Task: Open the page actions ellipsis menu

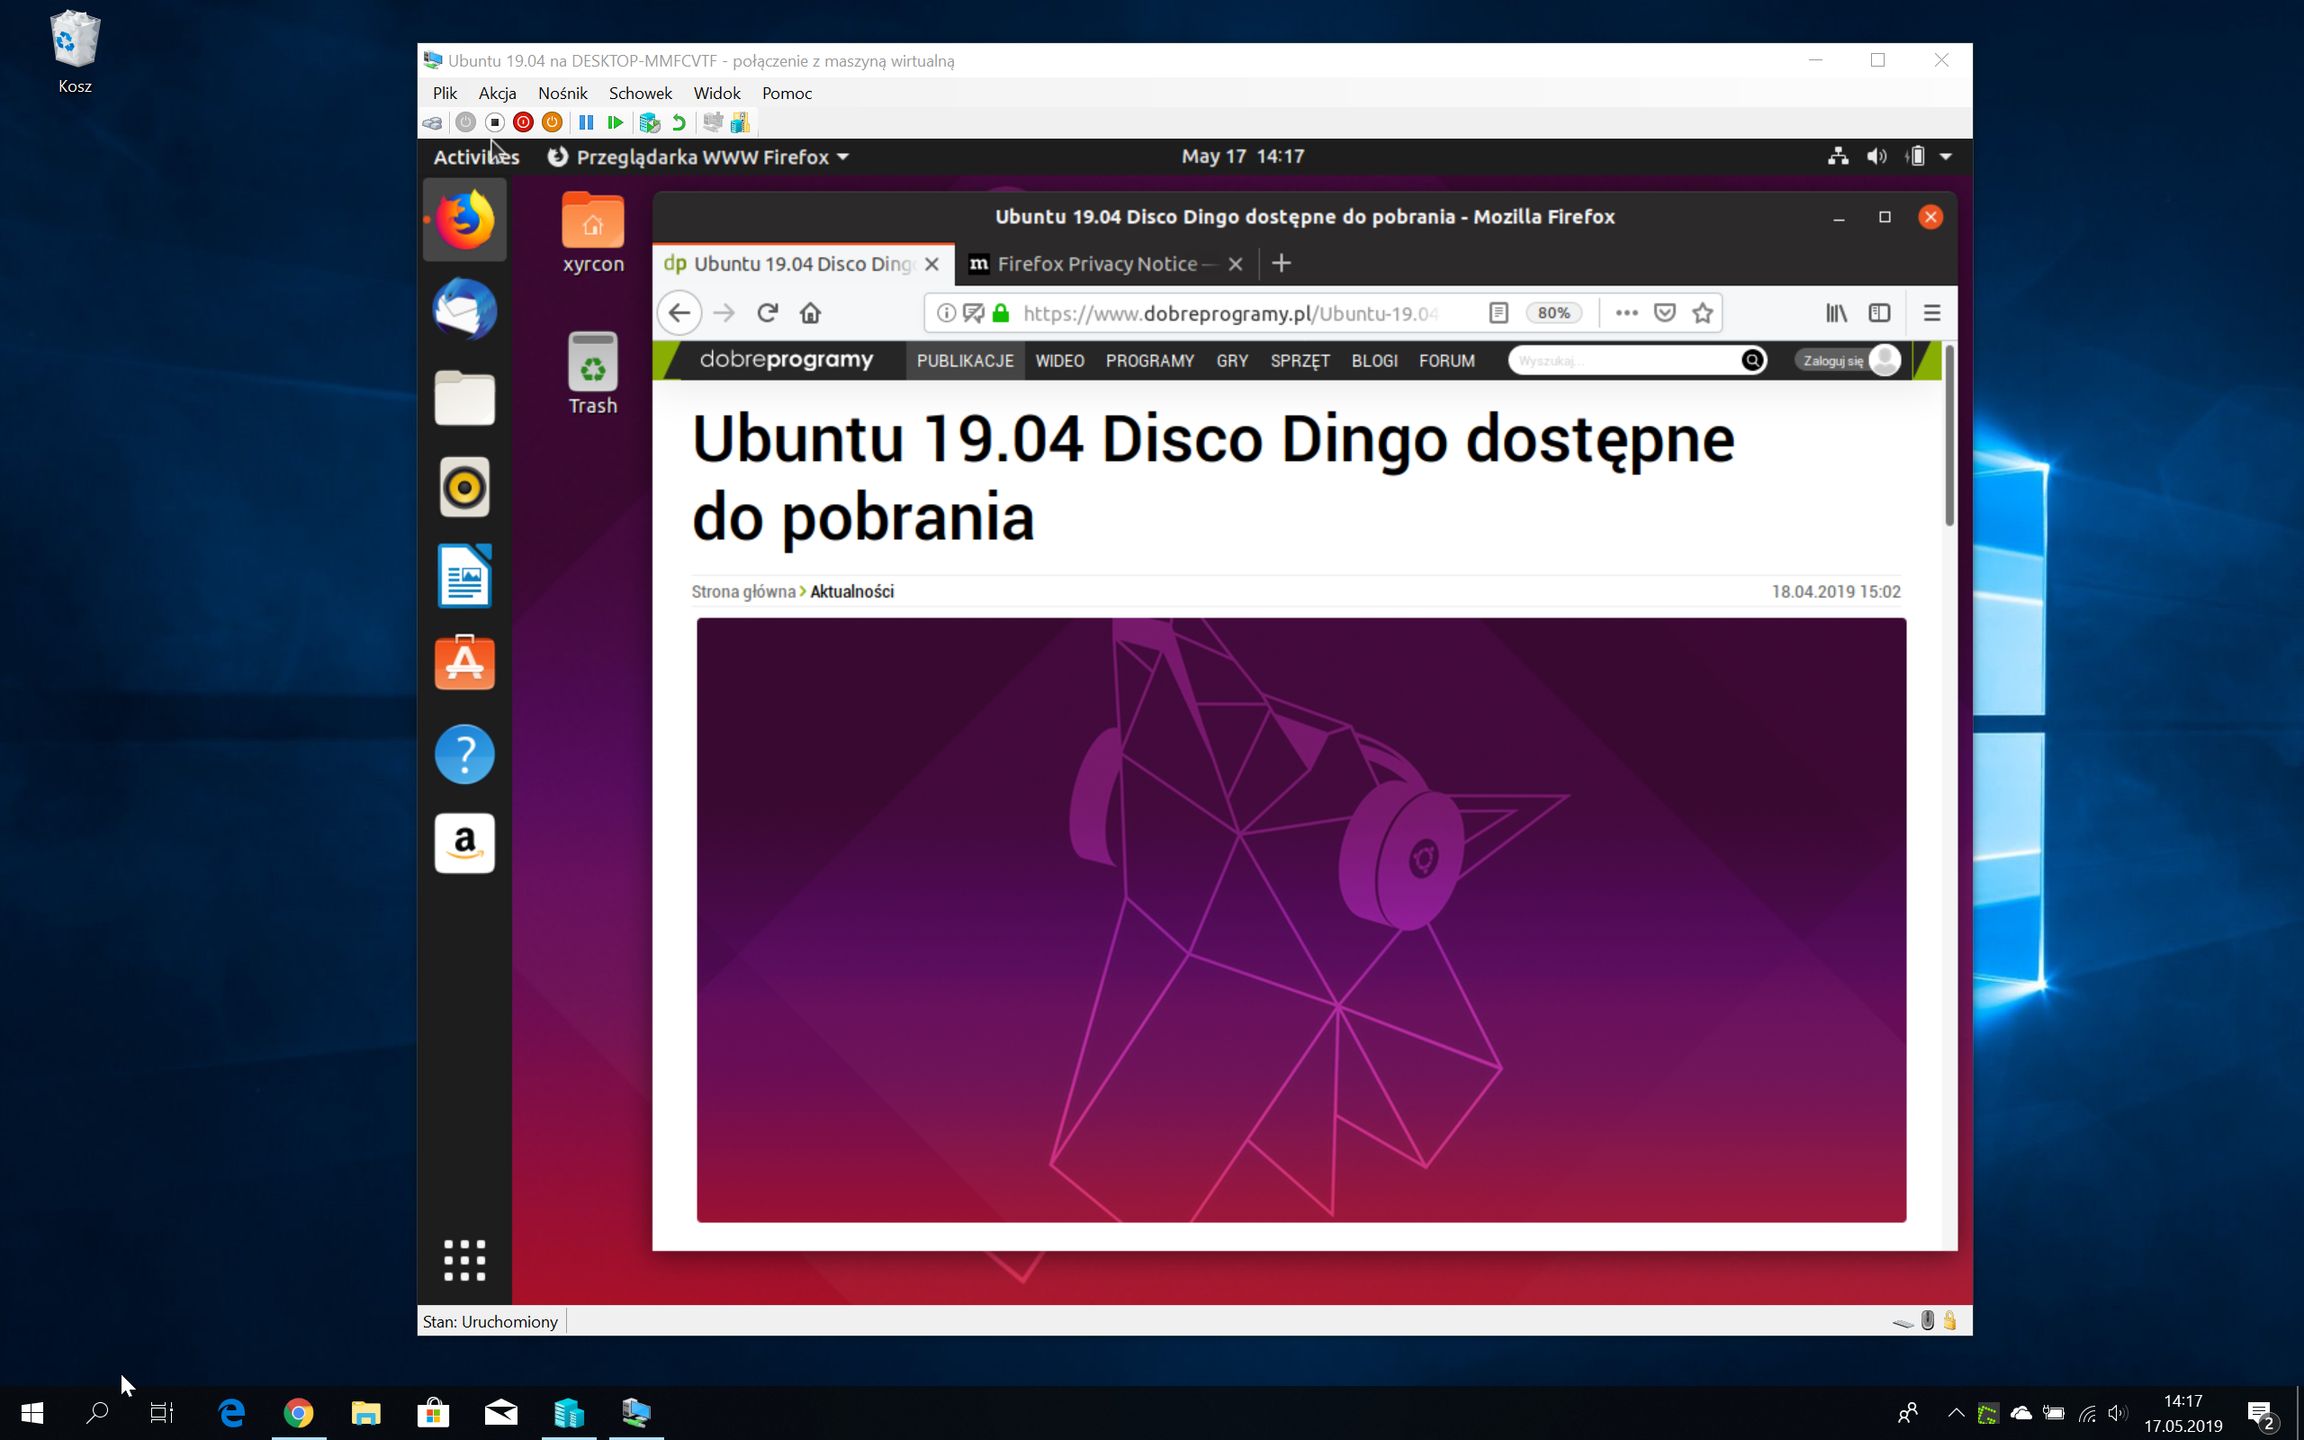Action: [1627, 312]
